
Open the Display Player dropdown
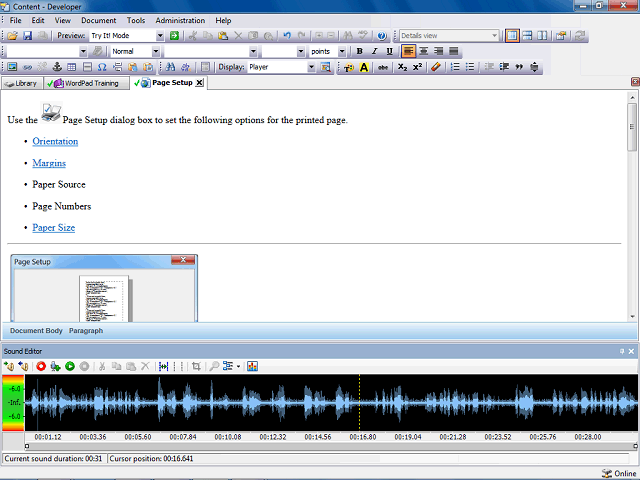click(311, 67)
